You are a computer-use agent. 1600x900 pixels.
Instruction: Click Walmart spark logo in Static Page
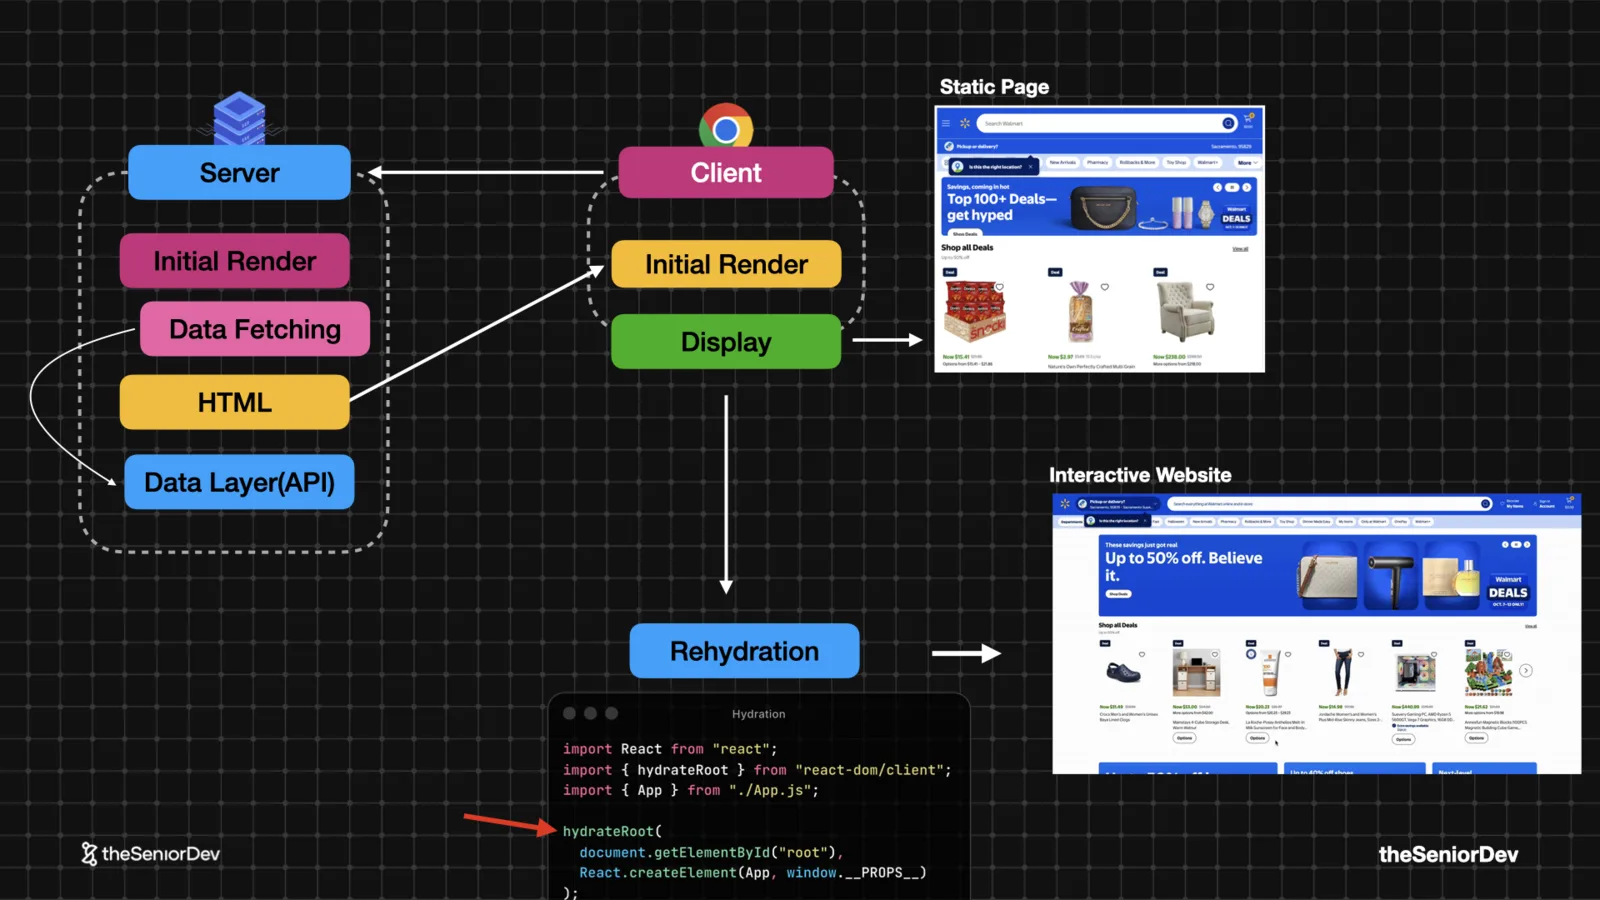pyautogui.click(x=965, y=123)
